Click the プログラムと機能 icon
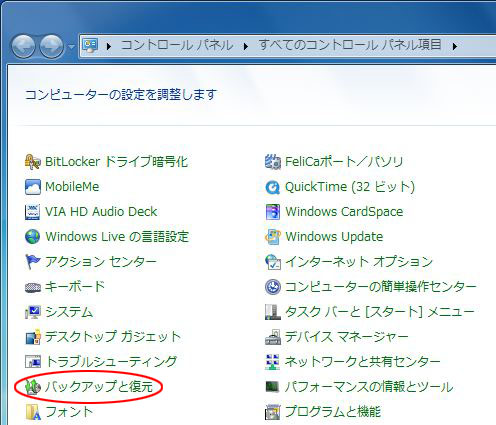The height and width of the screenshot is (425, 496). (273, 412)
